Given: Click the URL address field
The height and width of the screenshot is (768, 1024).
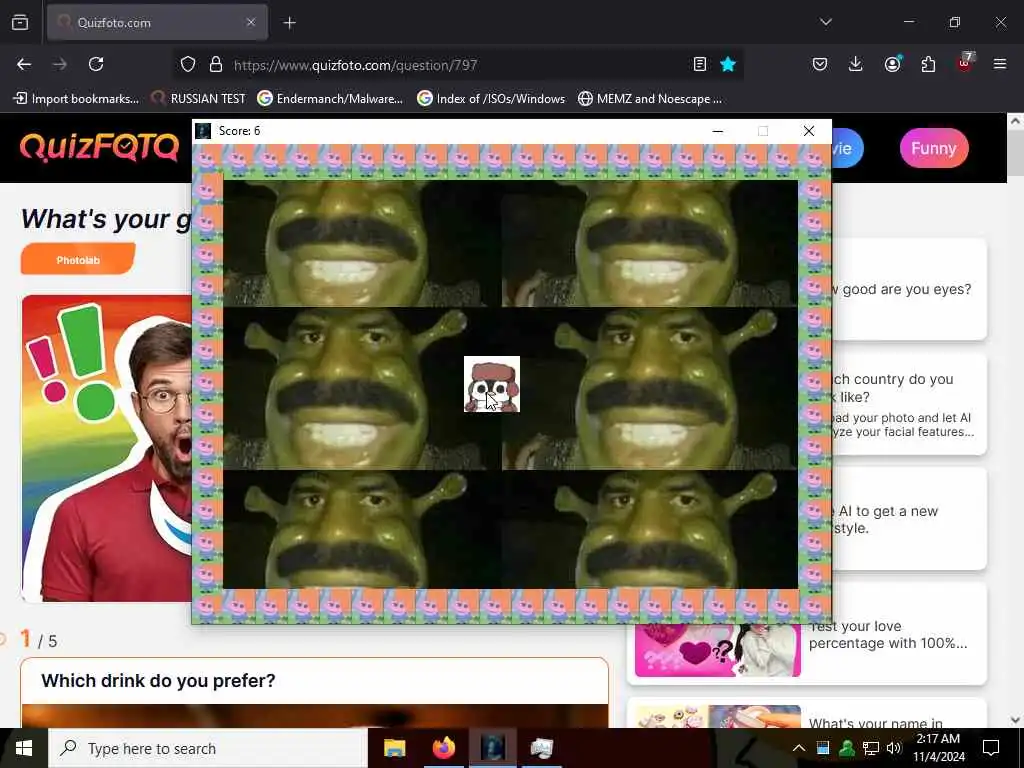Looking at the screenshot, I should point(457,65).
